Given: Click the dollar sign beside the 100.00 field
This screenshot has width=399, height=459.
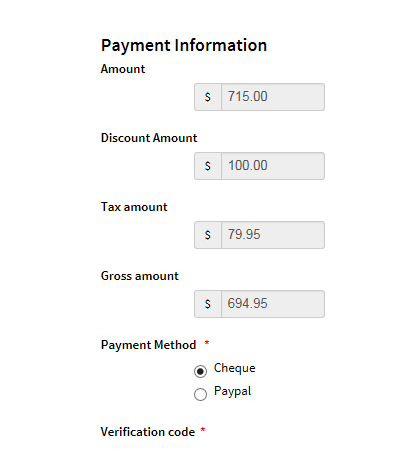Looking at the screenshot, I should point(208,166).
